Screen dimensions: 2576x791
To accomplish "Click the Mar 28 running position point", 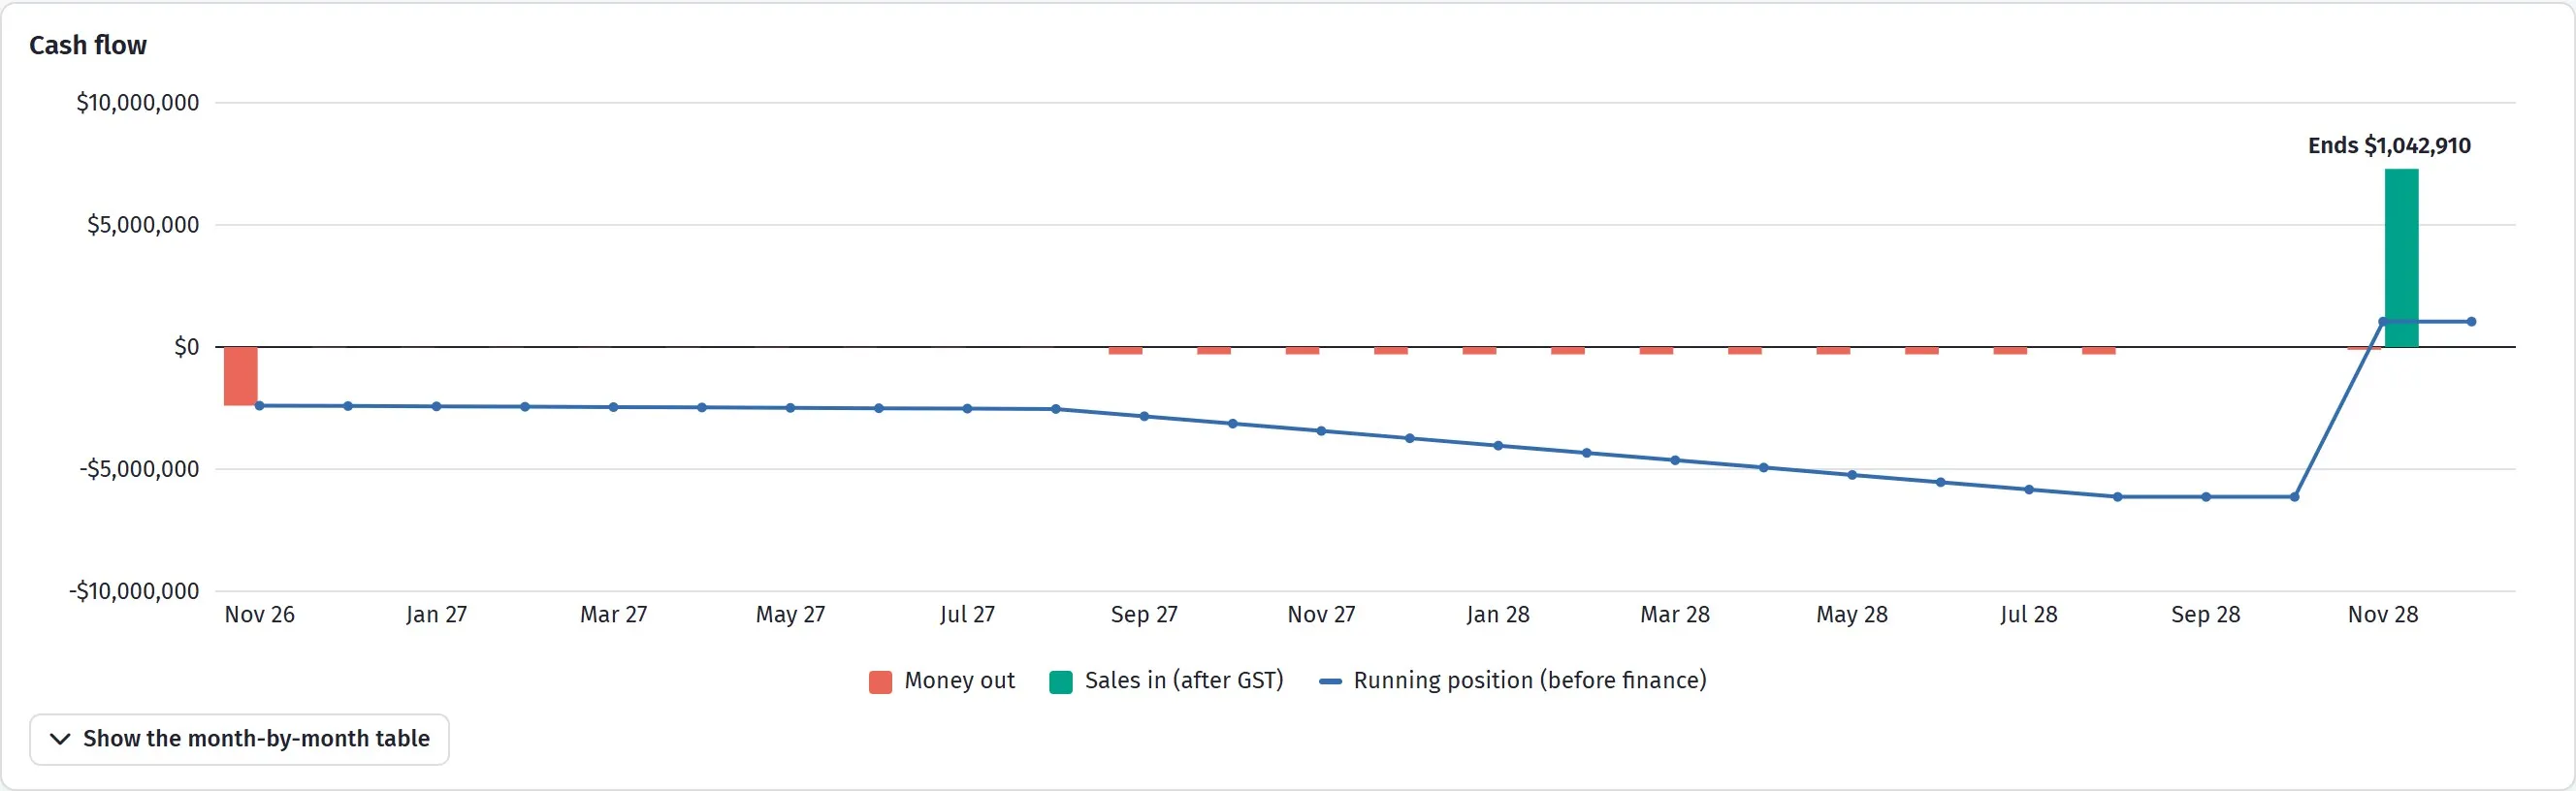I will (1675, 461).
